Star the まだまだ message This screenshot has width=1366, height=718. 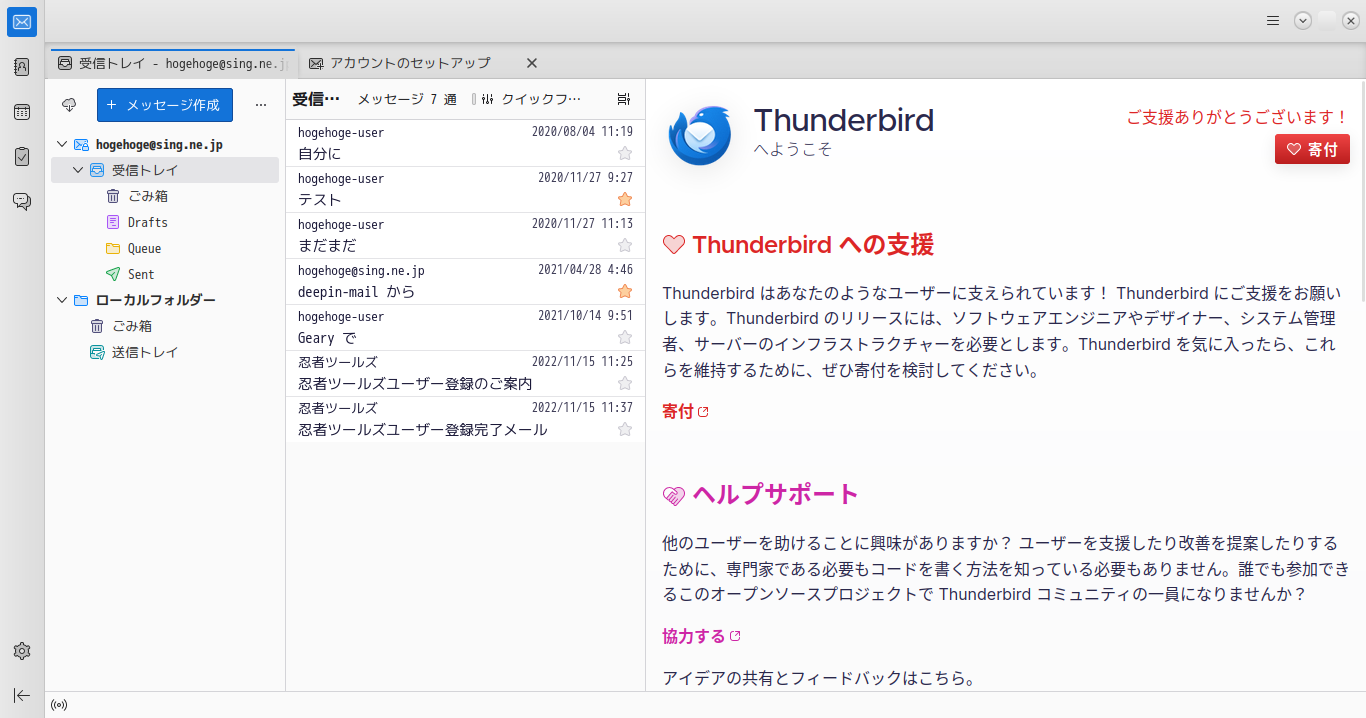click(625, 245)
